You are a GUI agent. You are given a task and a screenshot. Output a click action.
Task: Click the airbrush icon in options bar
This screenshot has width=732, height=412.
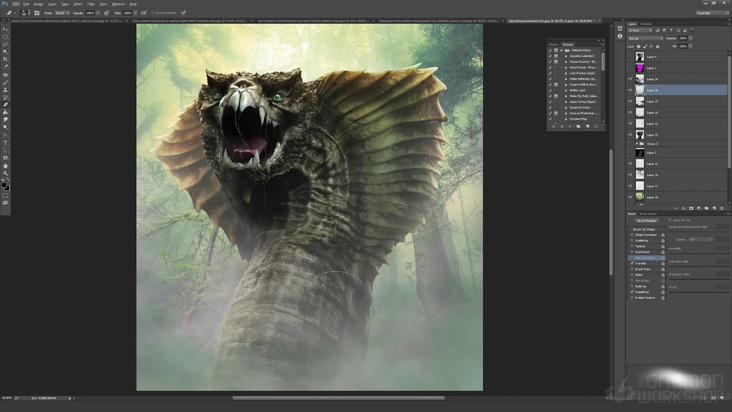pyautogui.click(x=143, y=13)
